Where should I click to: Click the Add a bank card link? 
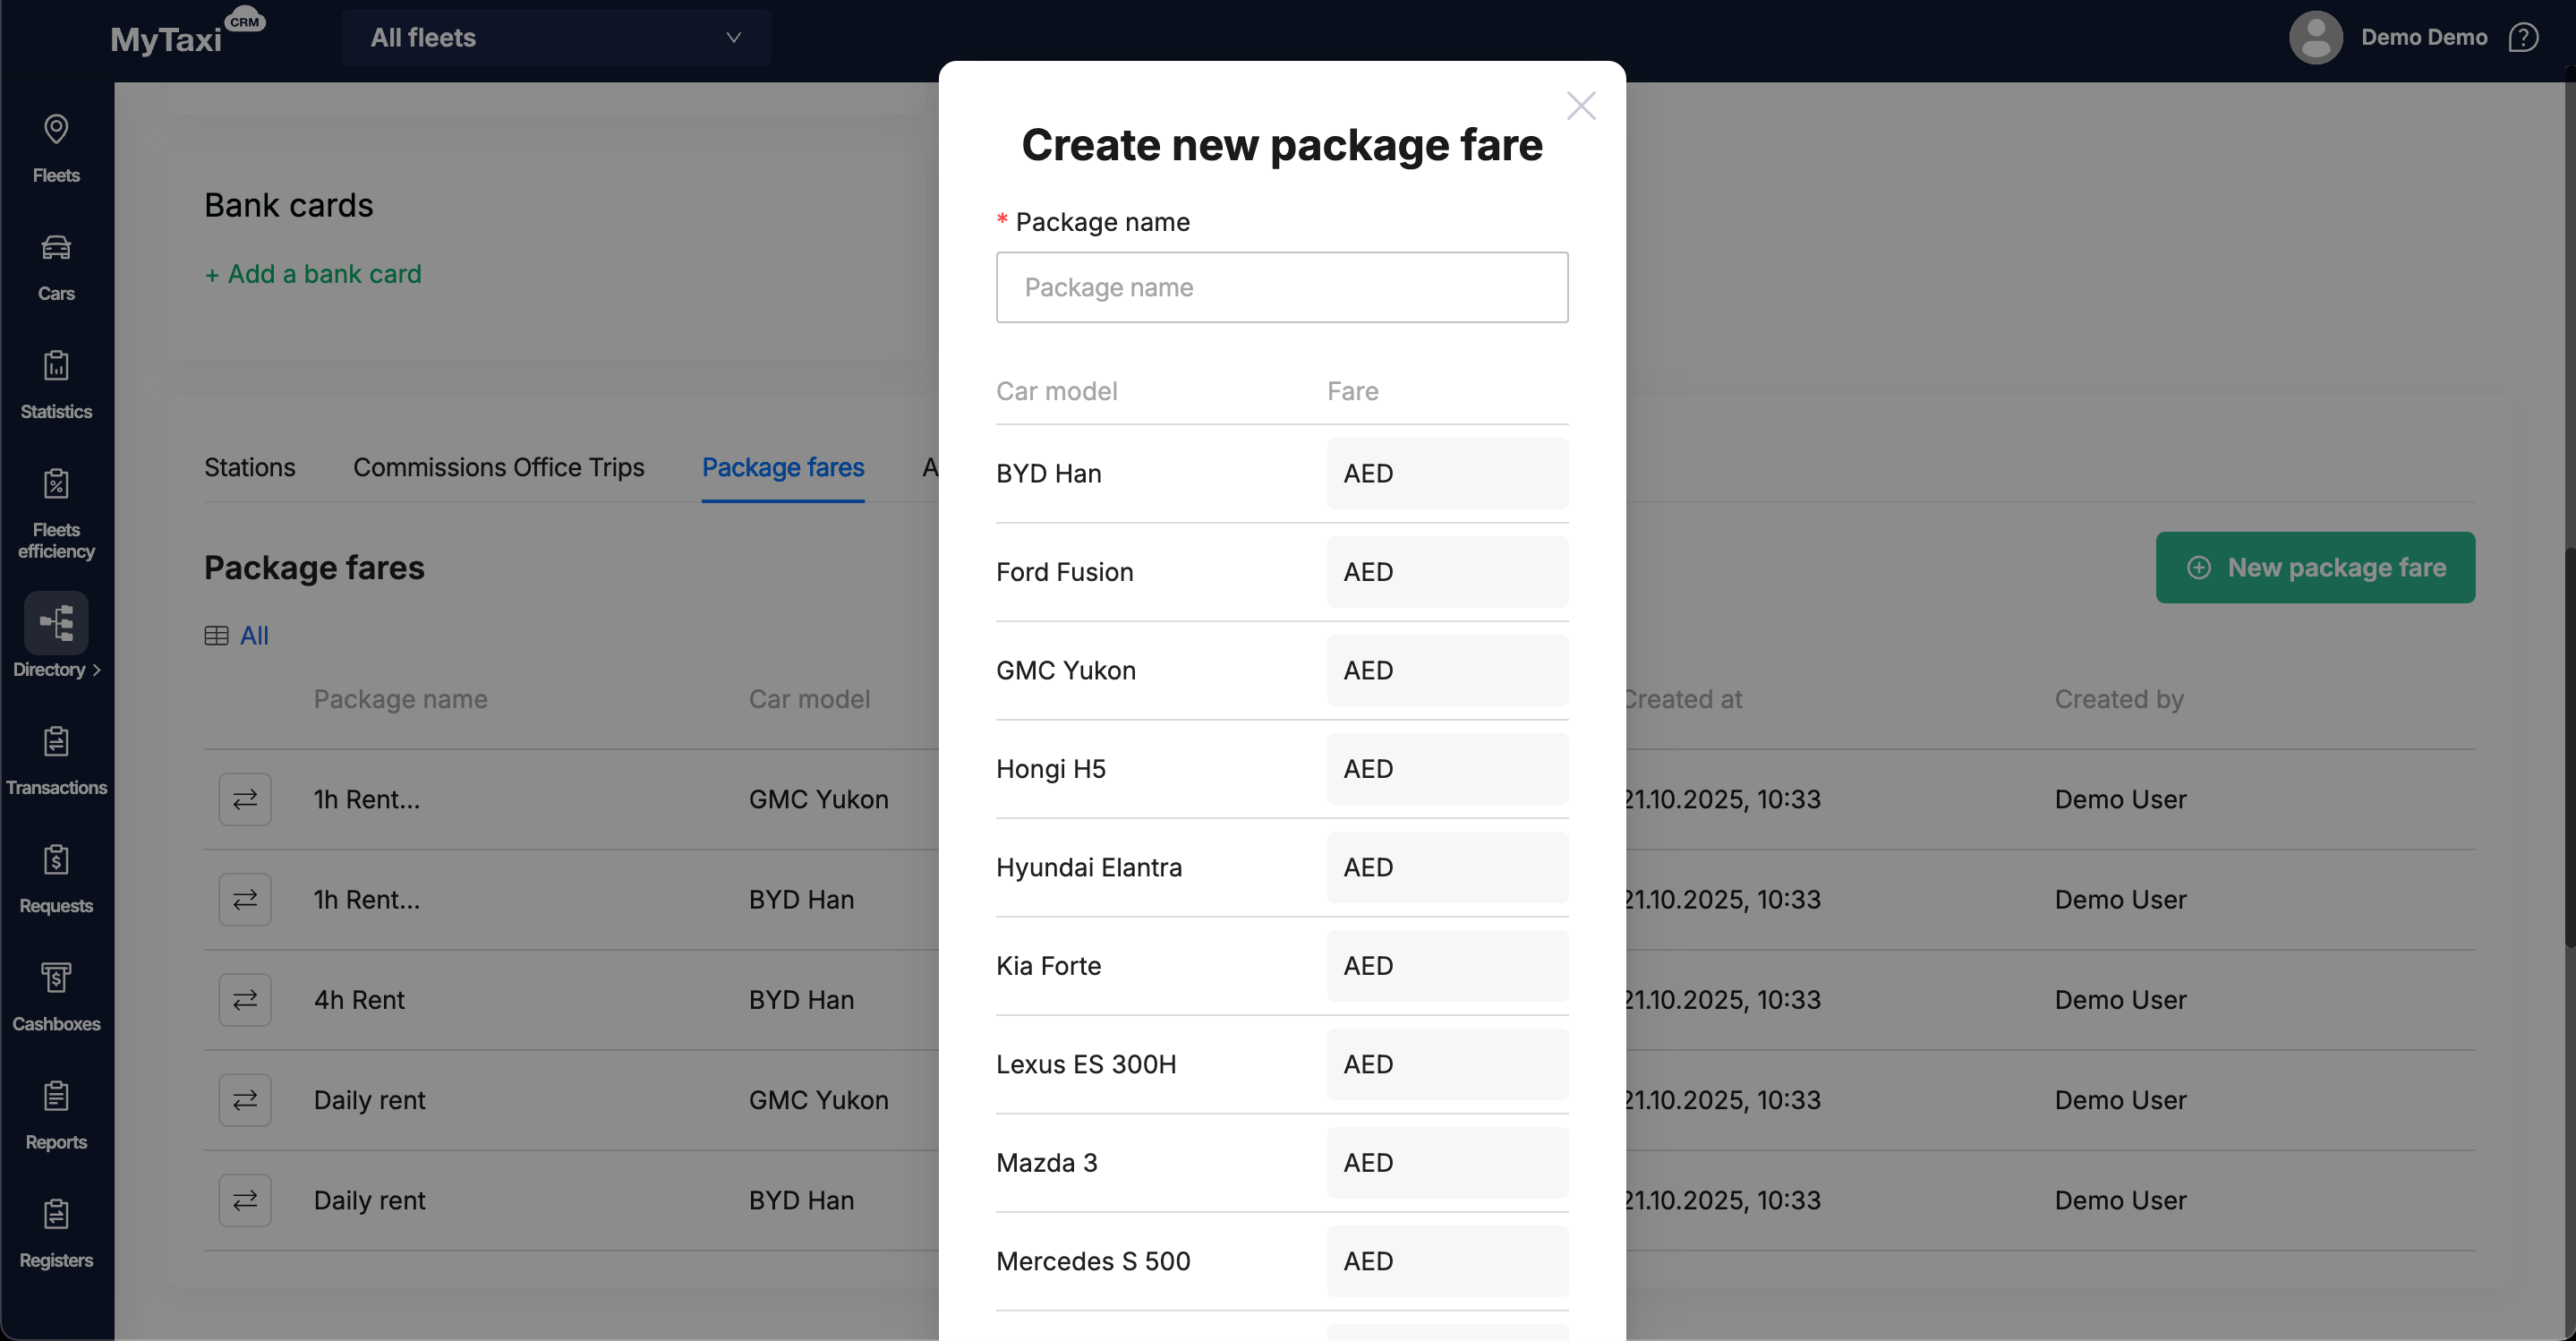pyautogui.click(x=313, y=274)
